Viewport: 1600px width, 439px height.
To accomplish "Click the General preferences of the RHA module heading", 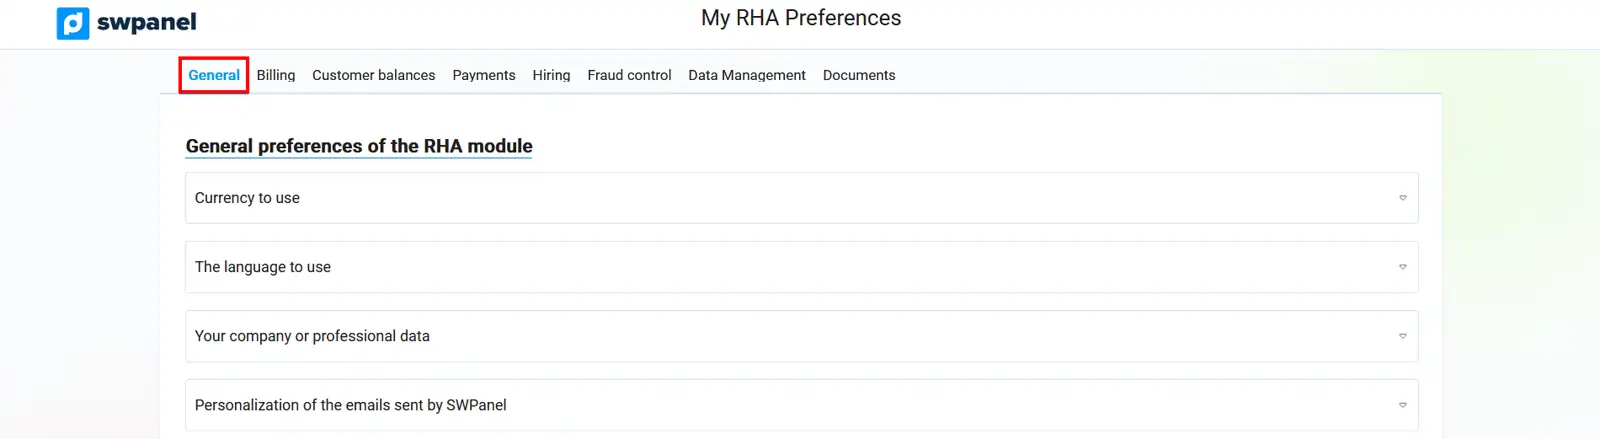I will (x=359, y=146).
